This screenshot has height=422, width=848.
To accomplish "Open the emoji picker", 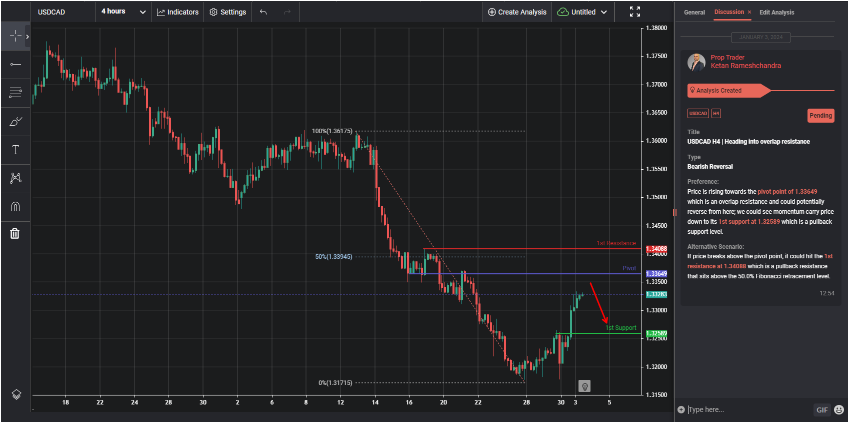I will coord(838,410).
